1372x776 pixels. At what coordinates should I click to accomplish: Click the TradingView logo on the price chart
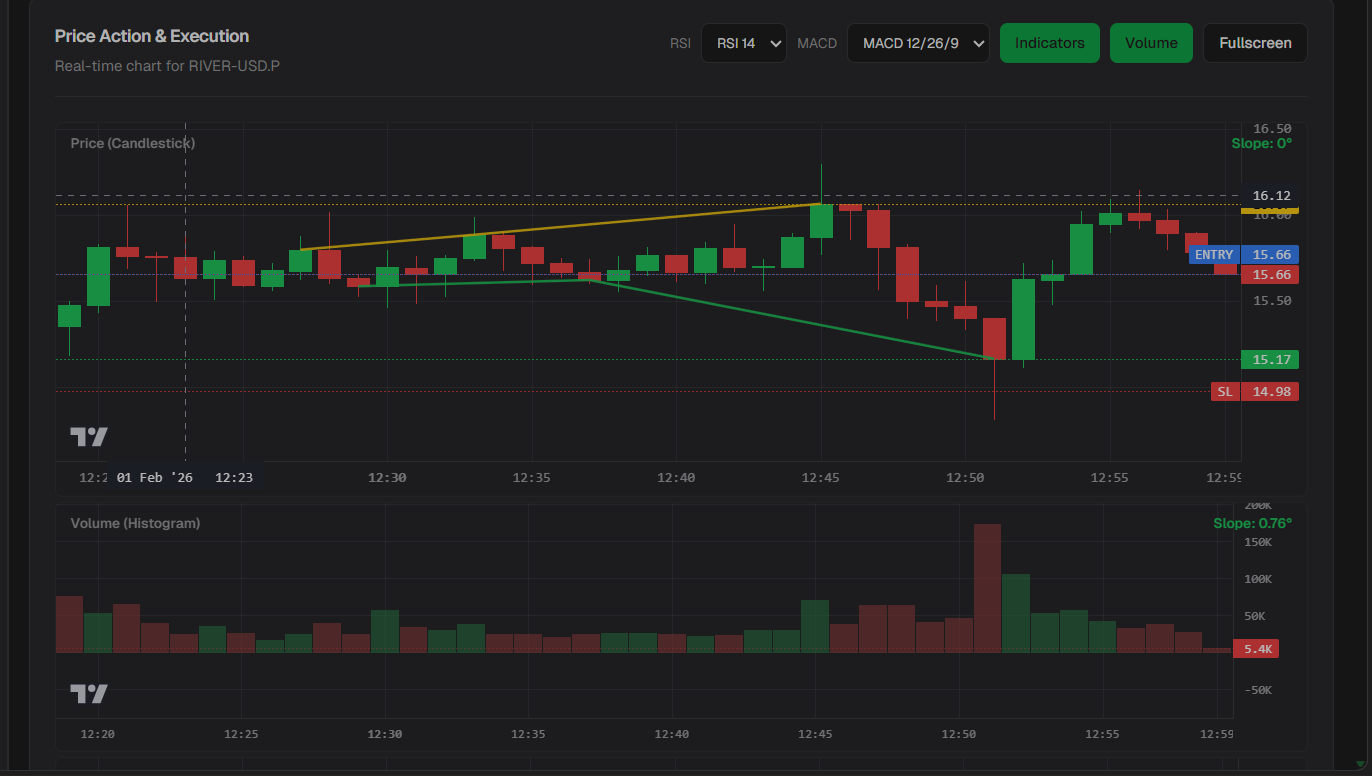tap(88, 436)
